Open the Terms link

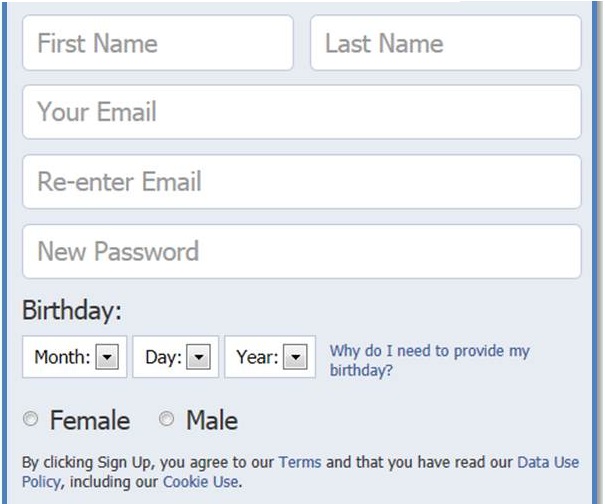click(300, 462)
